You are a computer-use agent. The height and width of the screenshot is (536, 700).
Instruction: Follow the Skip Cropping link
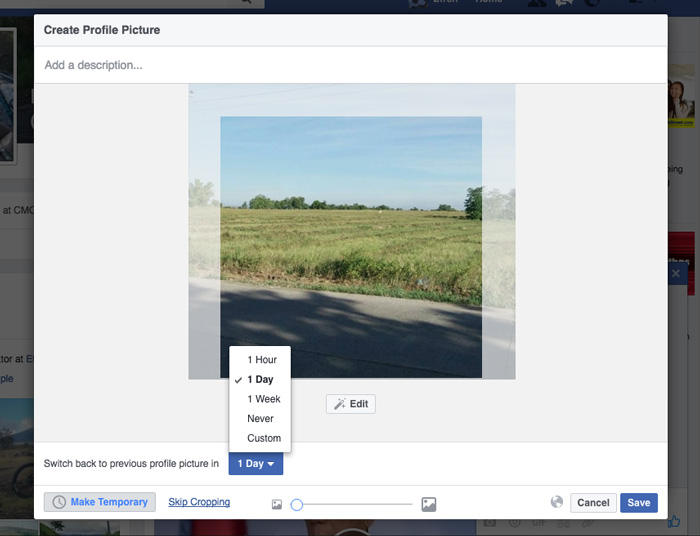click(x=199, y=502)
